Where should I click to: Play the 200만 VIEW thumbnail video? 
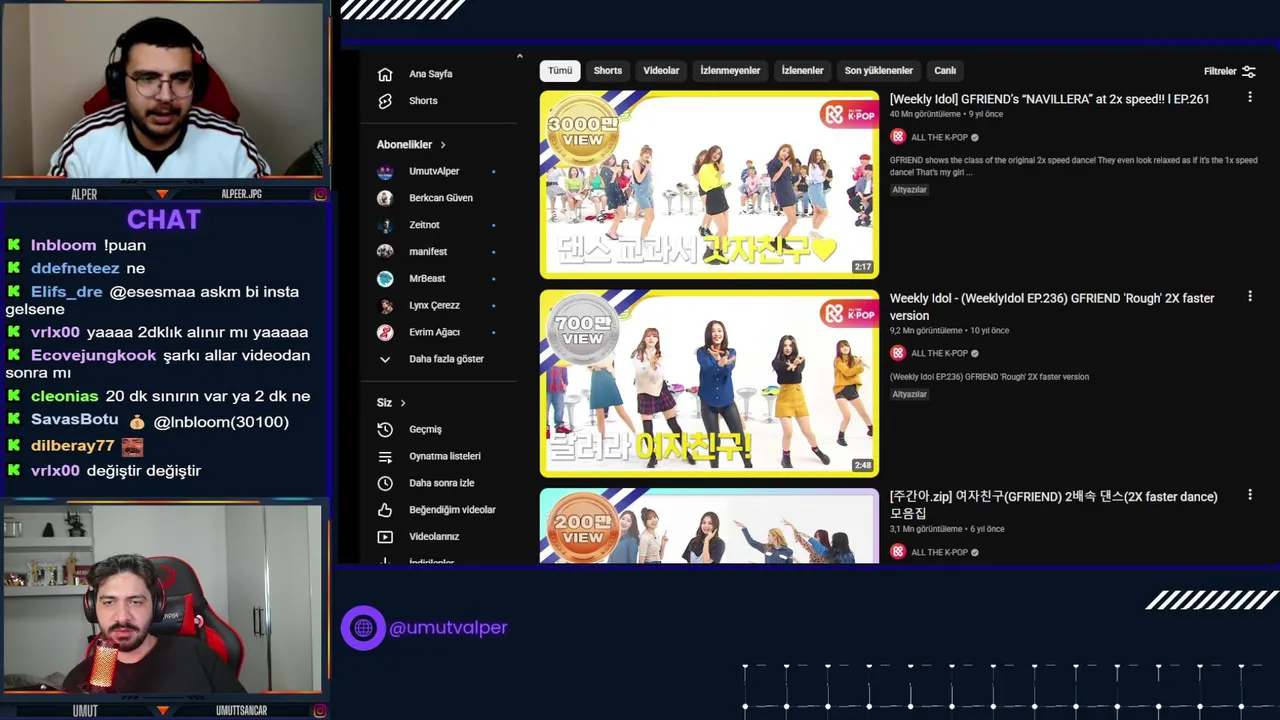point(709,526)
